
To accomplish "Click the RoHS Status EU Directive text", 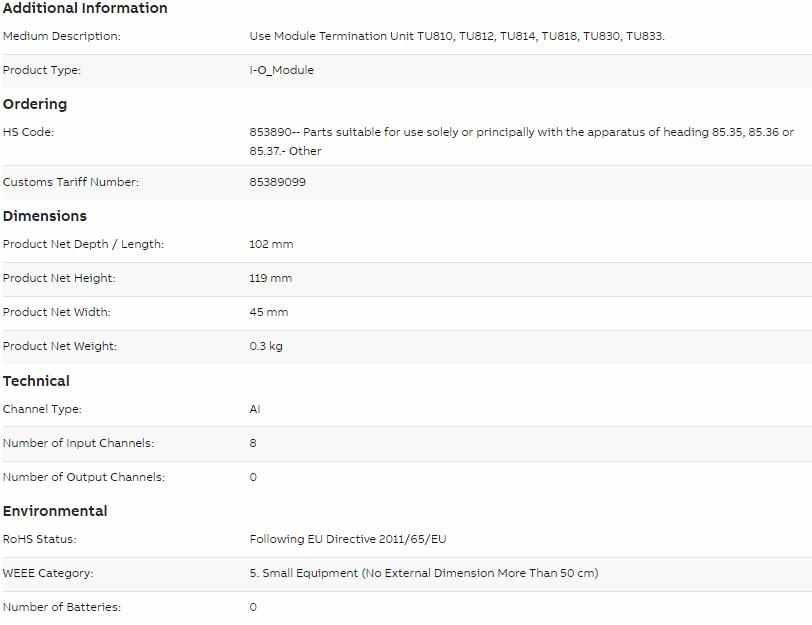I will [348, 539].
